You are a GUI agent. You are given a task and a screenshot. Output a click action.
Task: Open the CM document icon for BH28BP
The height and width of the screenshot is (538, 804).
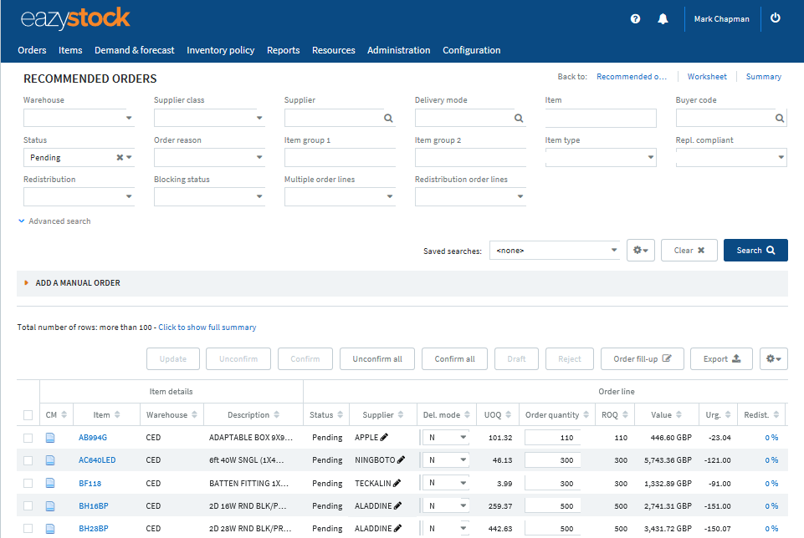[x=50, y=528]
